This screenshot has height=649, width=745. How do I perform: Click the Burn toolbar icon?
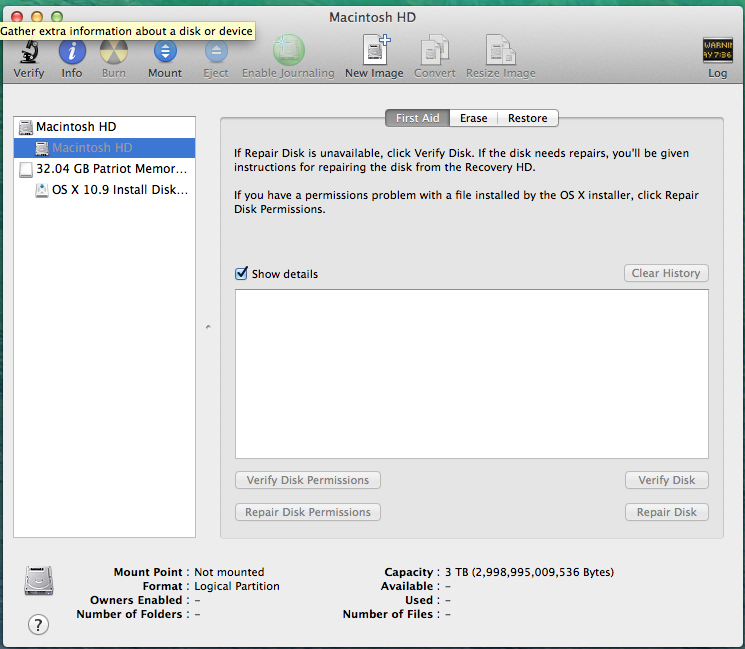pyautogui.click(x=114, y=51)
